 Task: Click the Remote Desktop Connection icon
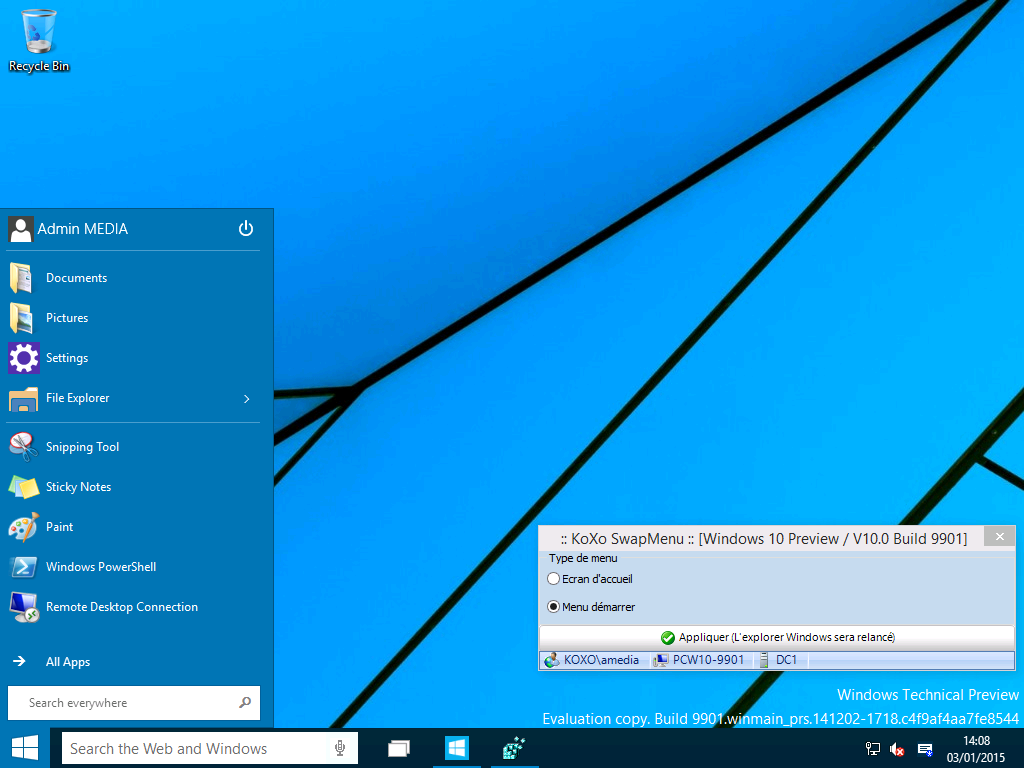click(24, 607)
